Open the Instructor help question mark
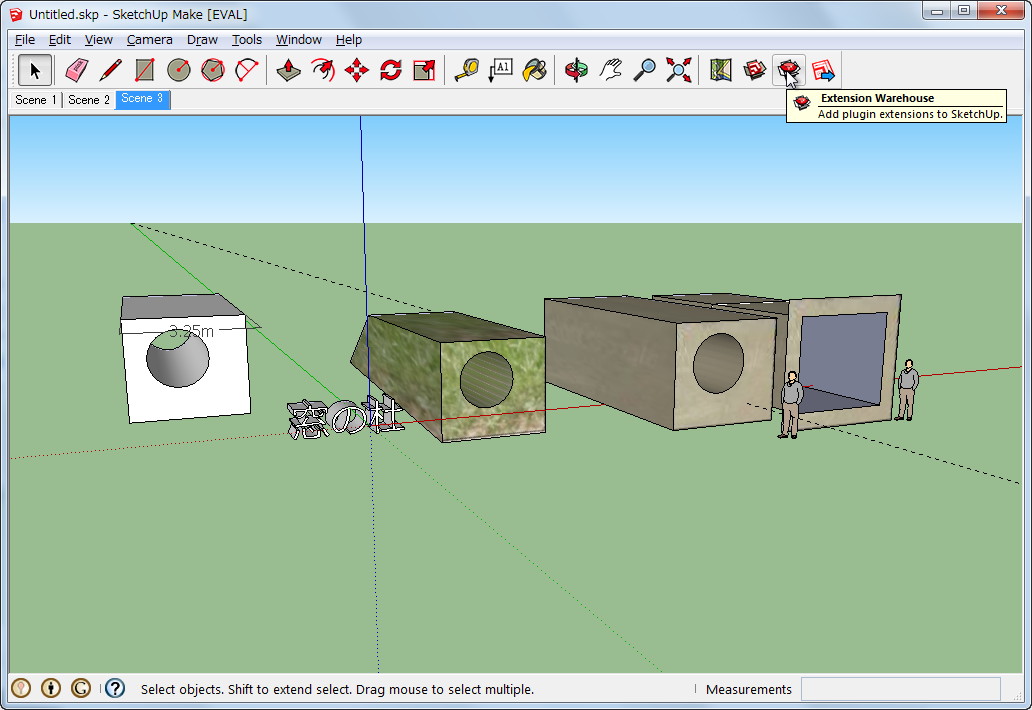This screenshot has height=710, width=1032. click(113, 688)
